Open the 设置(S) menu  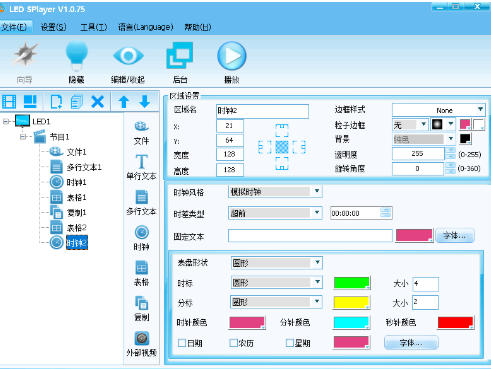pyautogui.click(x=53, y=27)
